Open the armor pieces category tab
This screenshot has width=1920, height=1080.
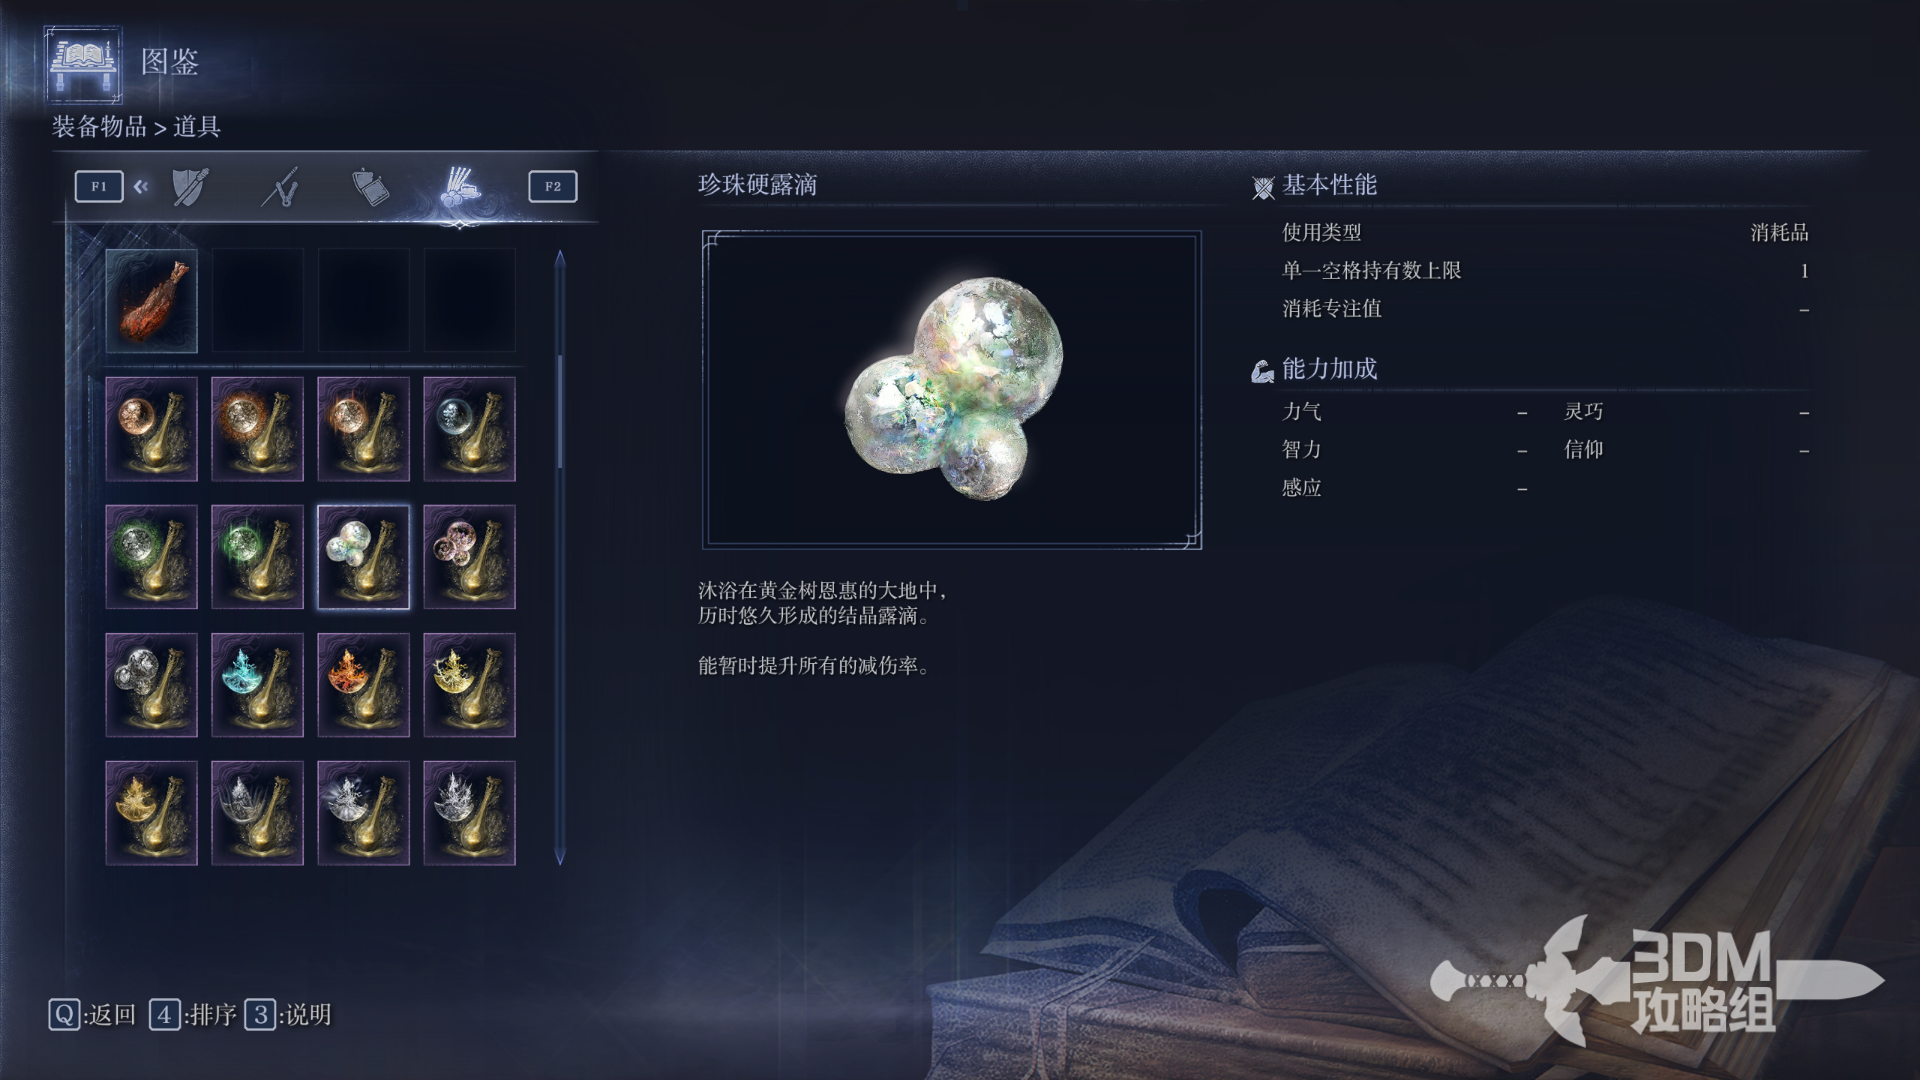point(370,187)
